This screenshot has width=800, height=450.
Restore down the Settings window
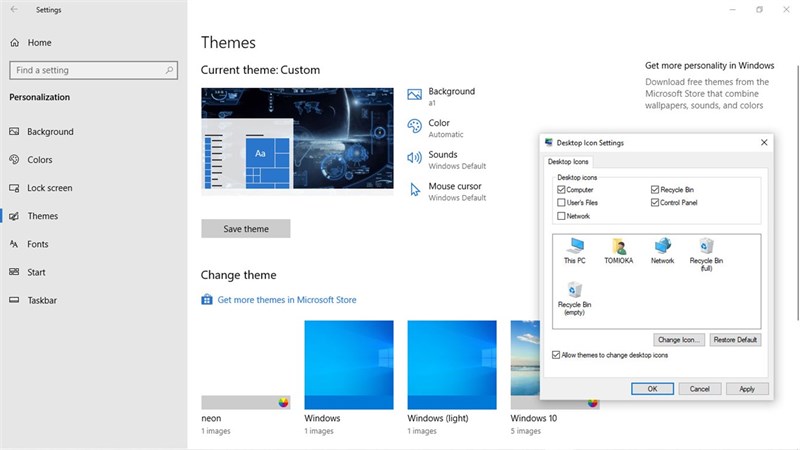click(759, 9)
